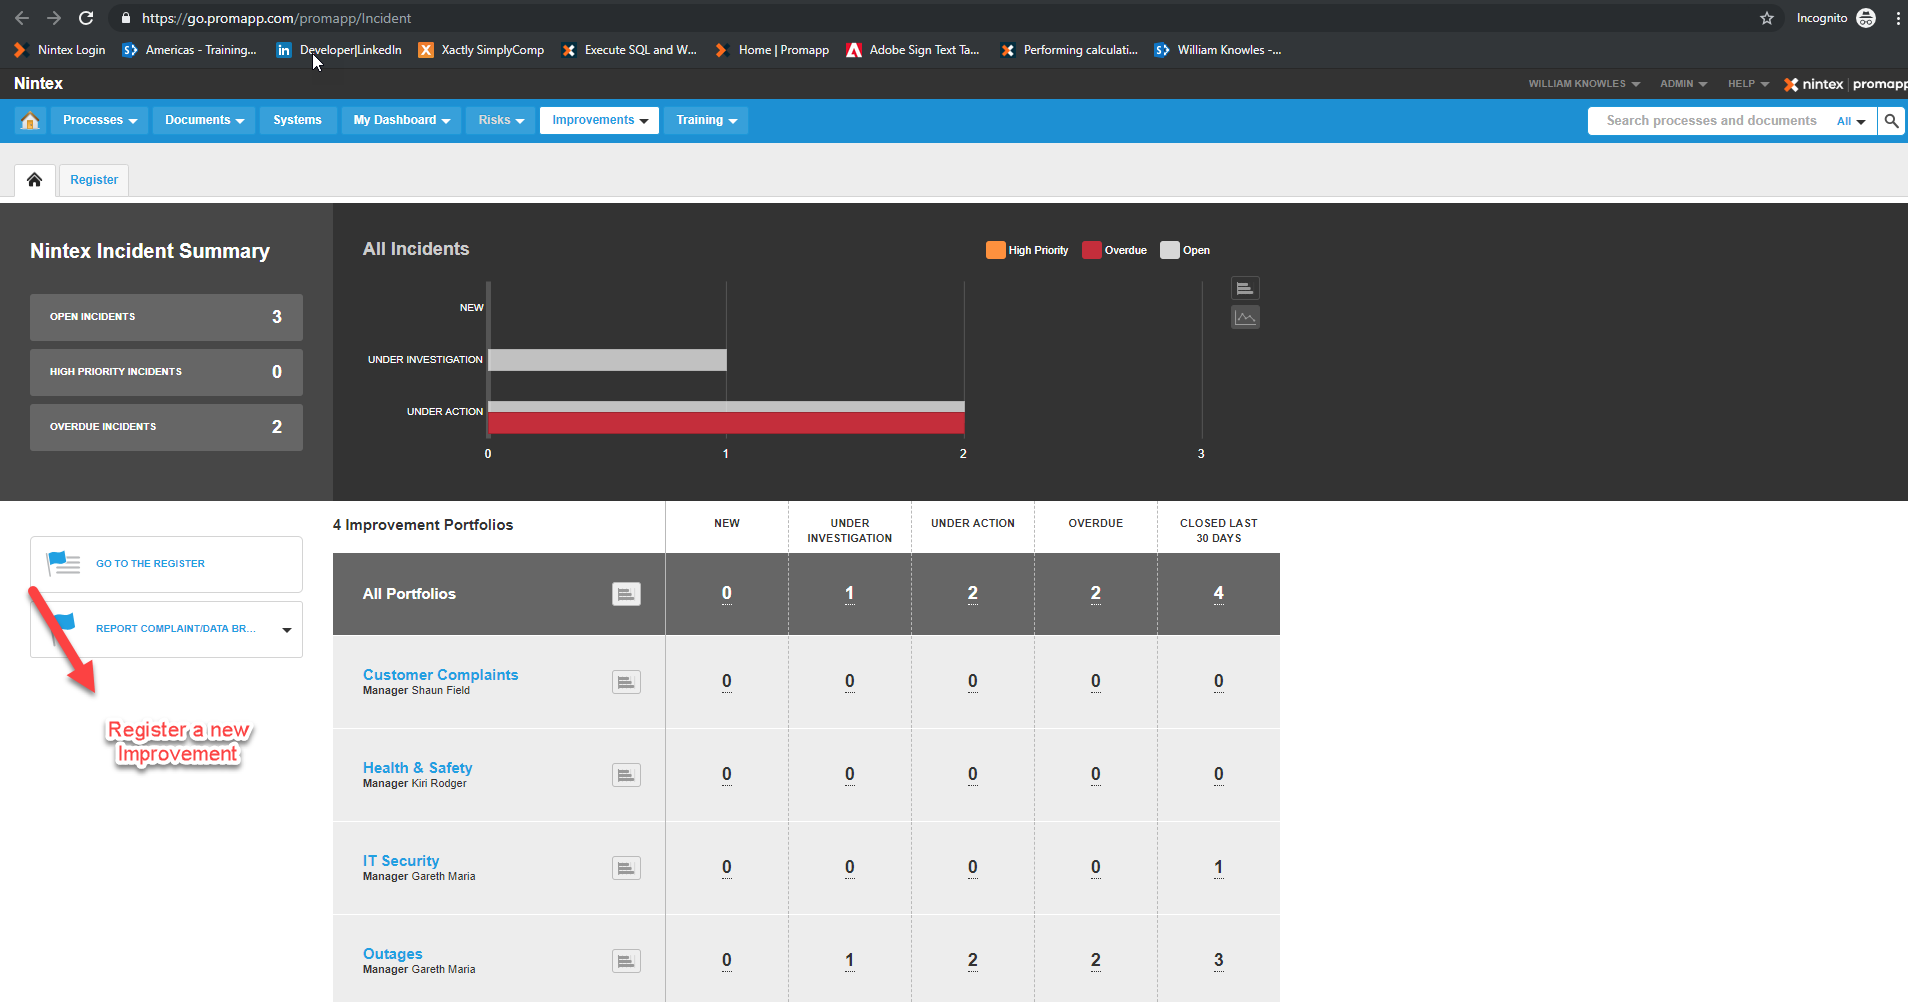Expand the Documents menu
The height and width of the screenshot is (1002, 1908).
[x=204, y=120]
